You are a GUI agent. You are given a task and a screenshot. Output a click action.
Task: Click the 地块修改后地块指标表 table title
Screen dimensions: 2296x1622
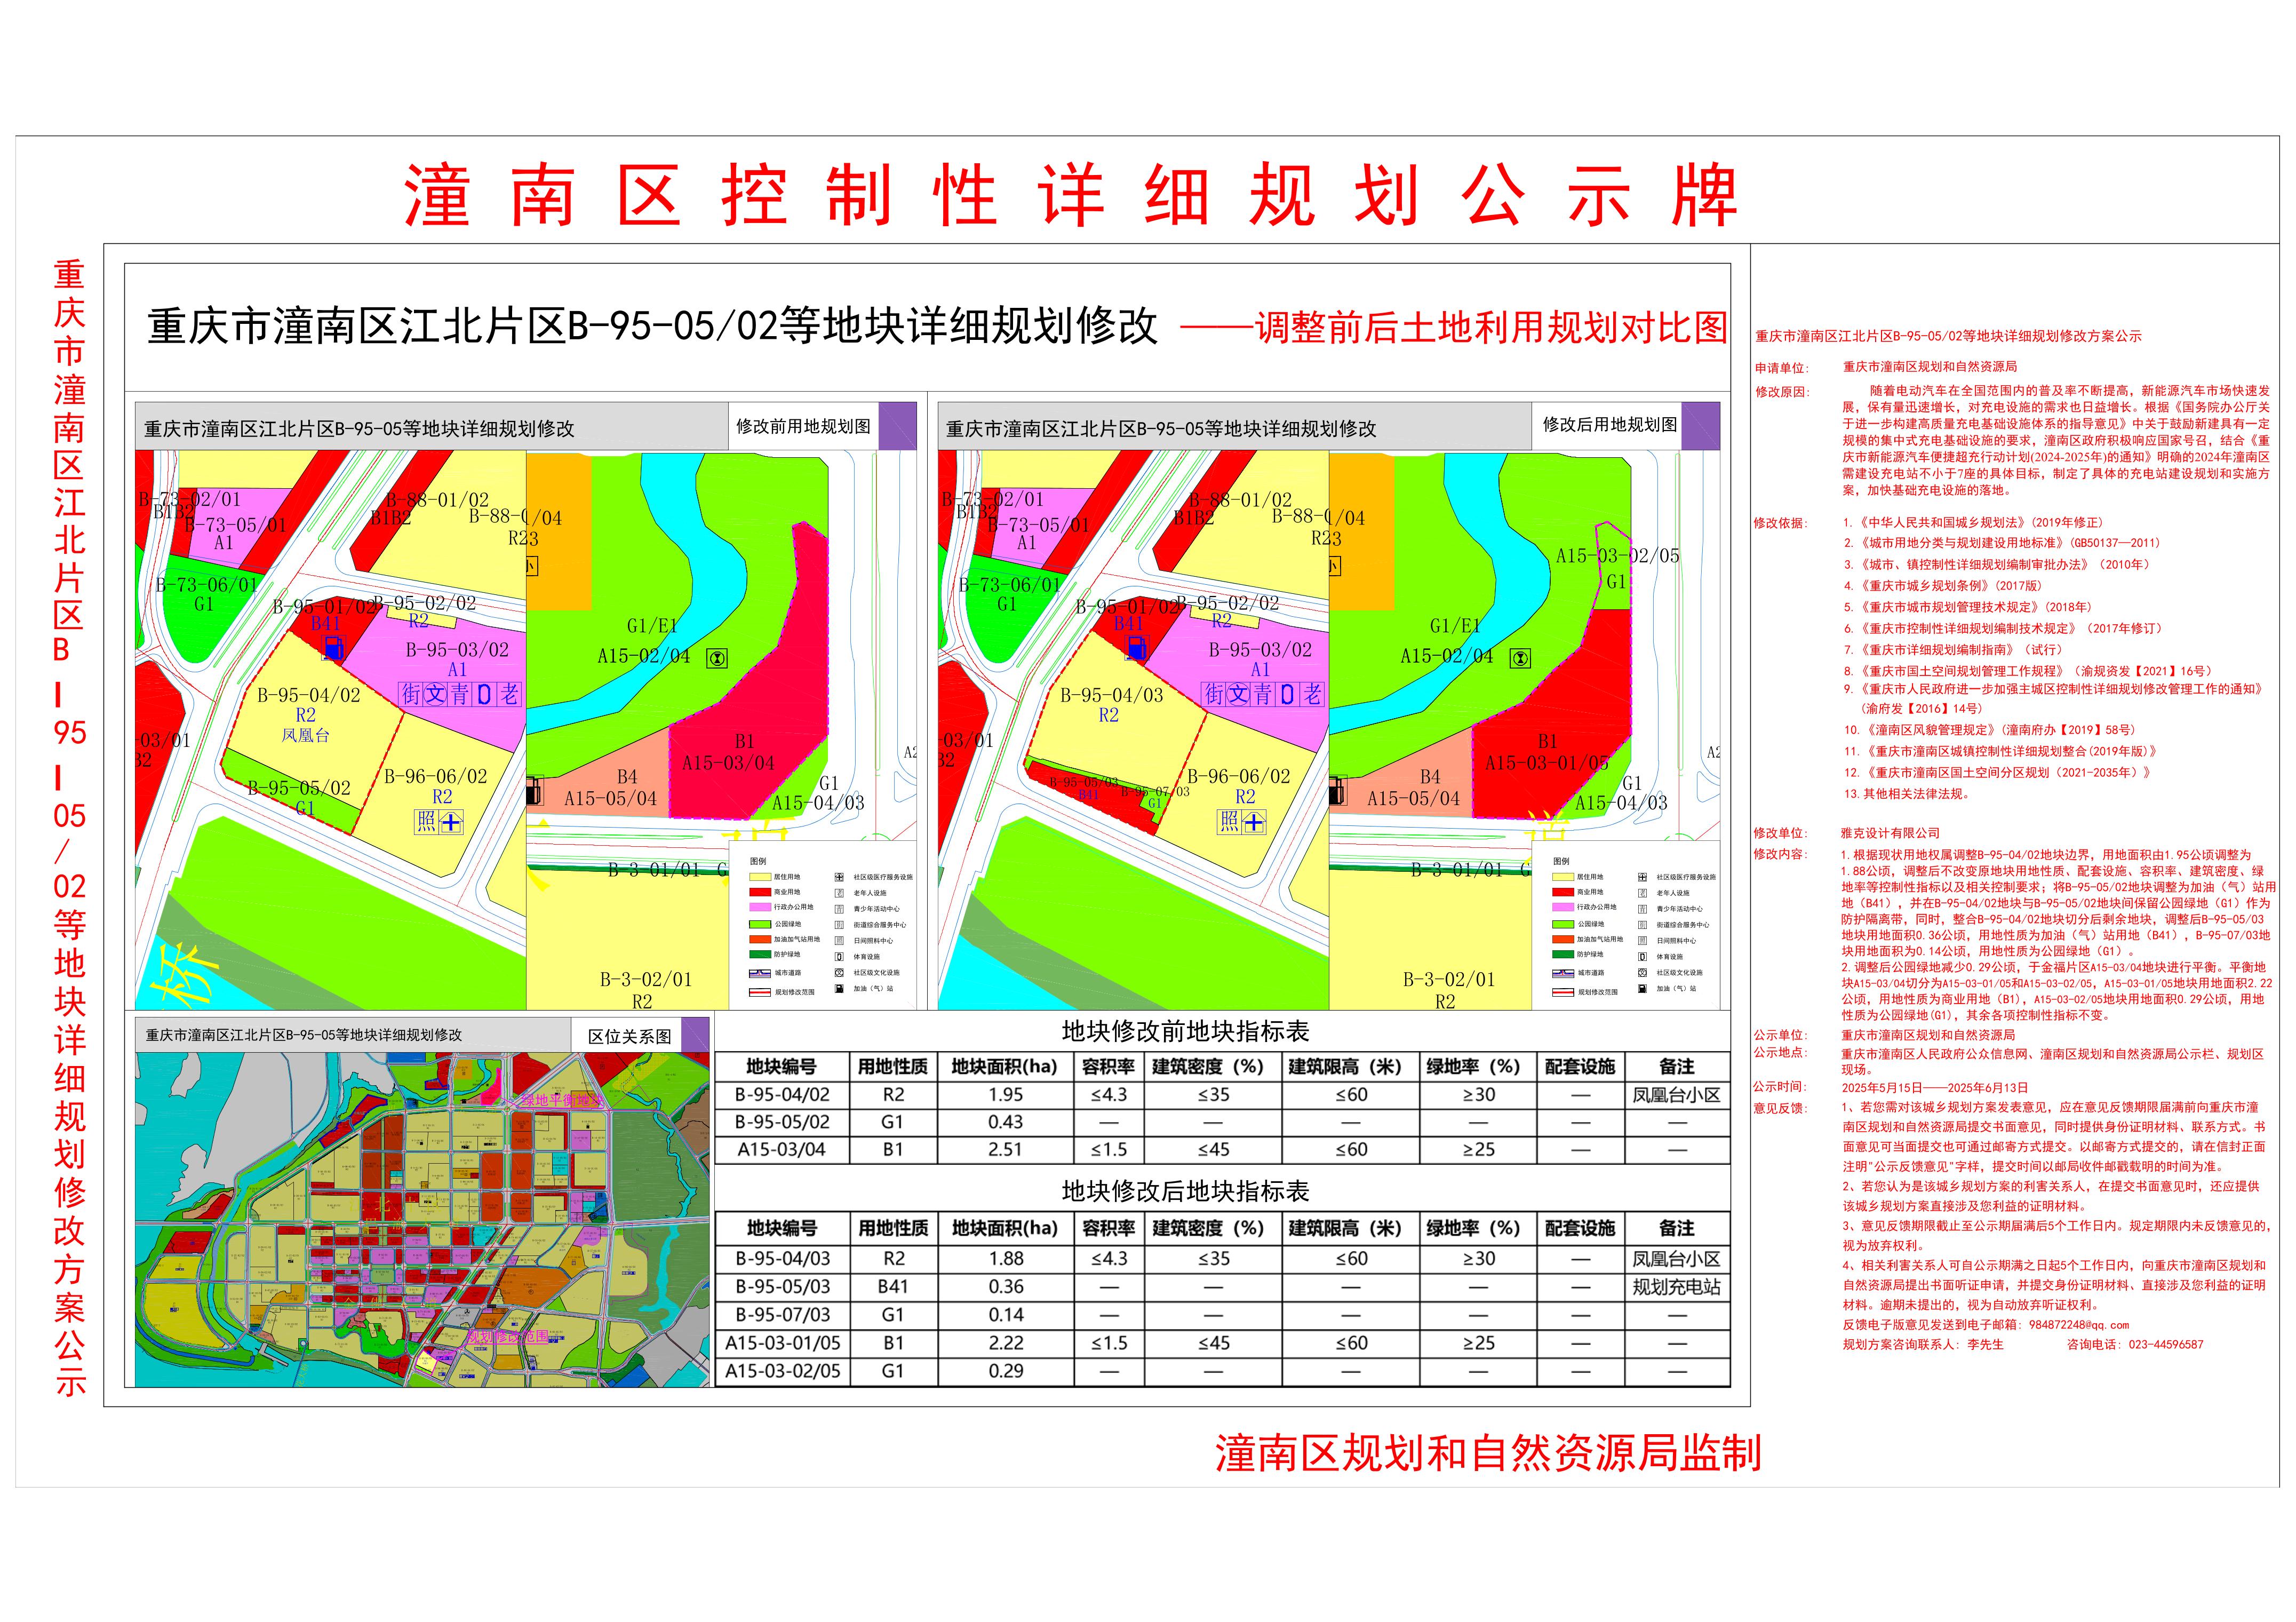coord(1185,1192)
